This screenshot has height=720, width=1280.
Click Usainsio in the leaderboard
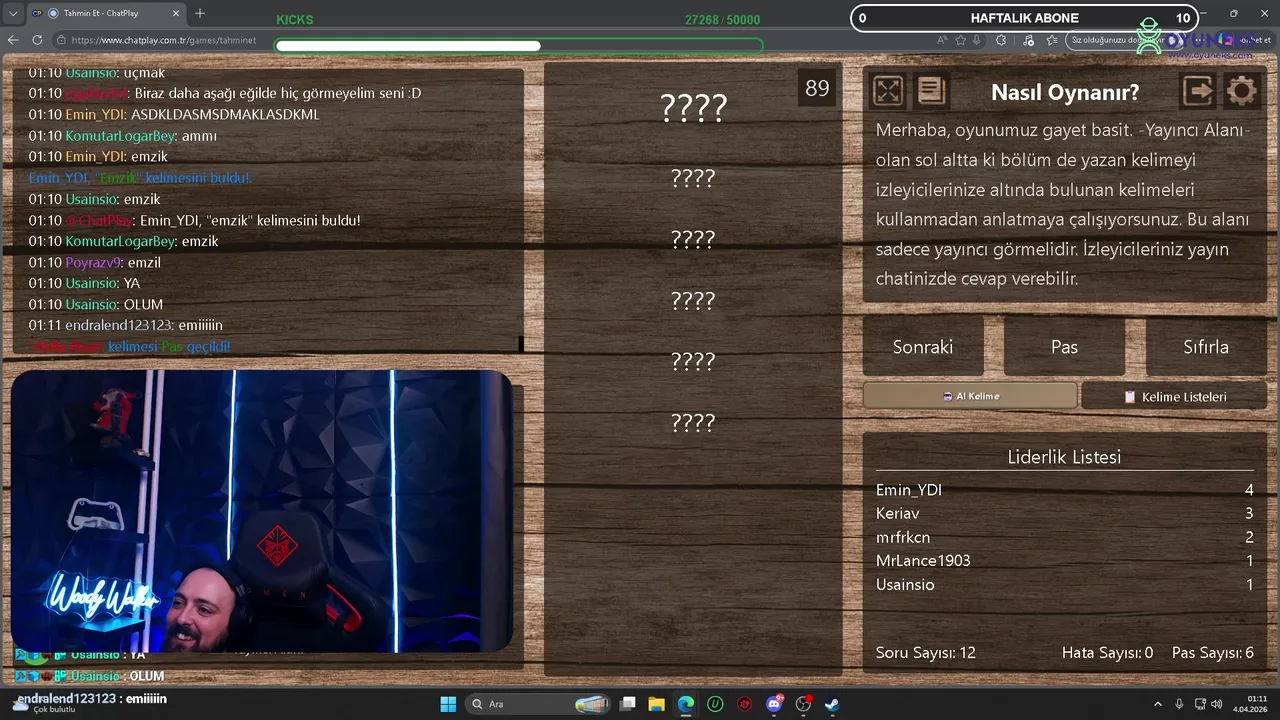point(905,585)
